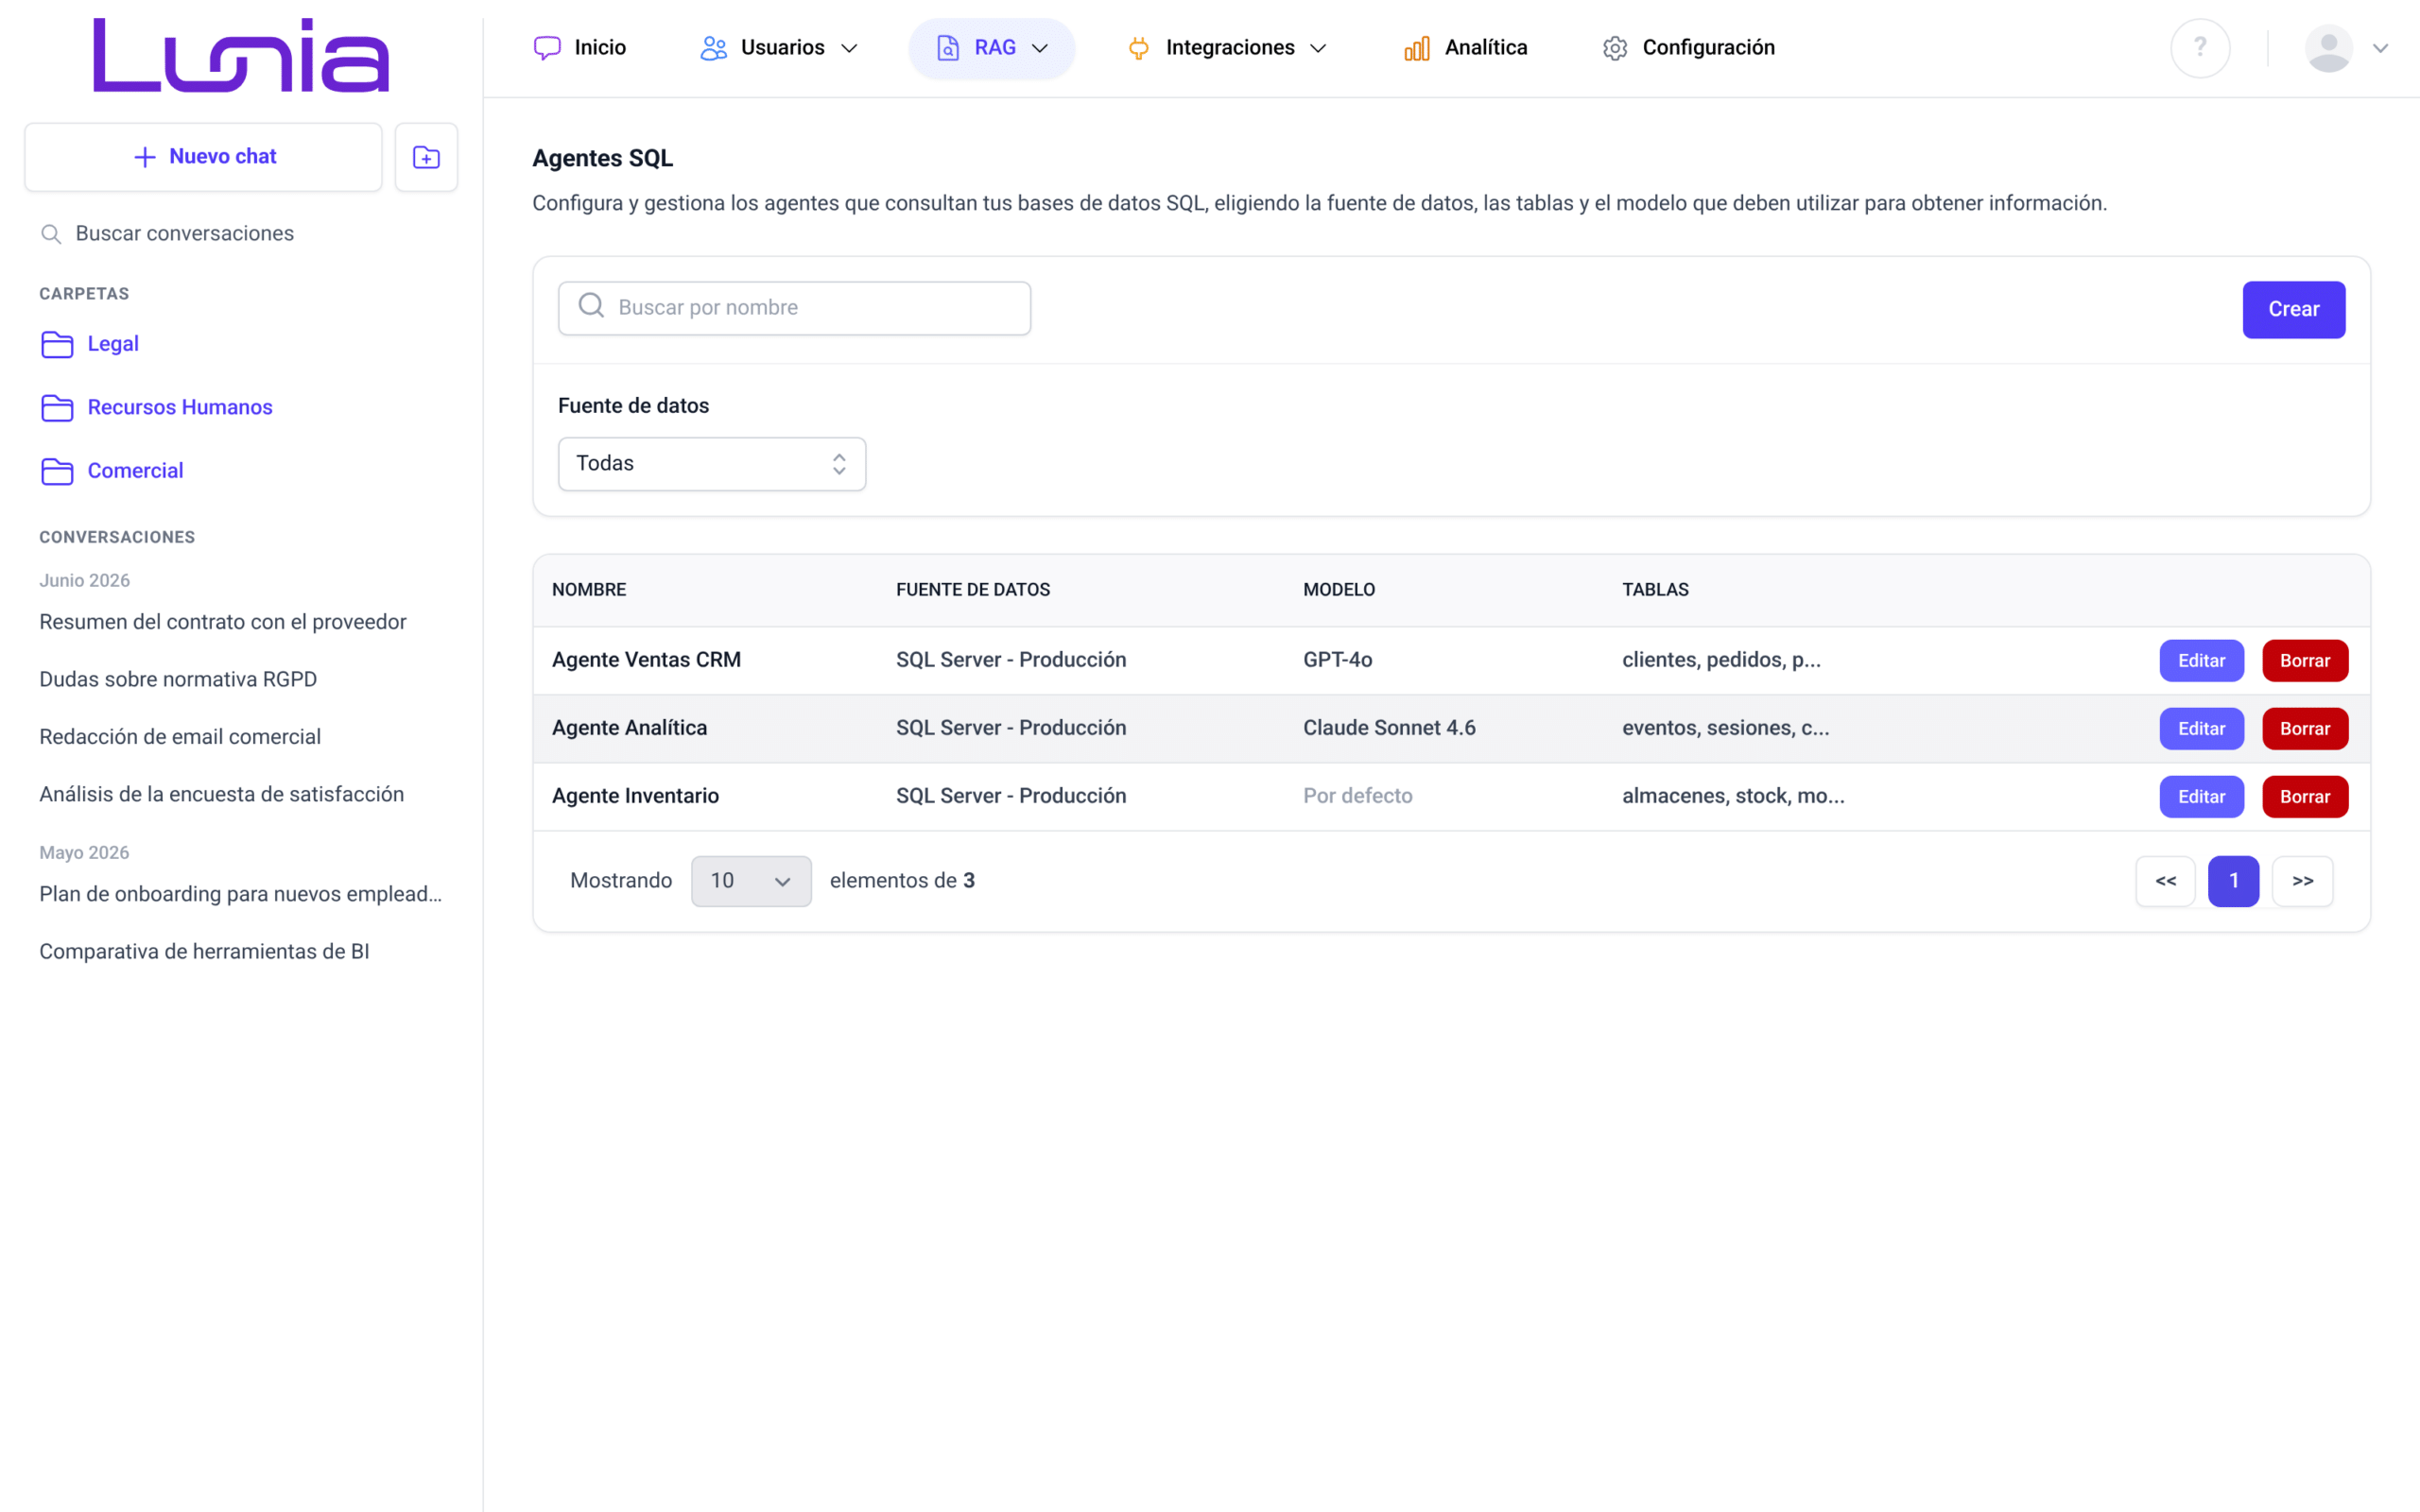This screenshot has height=1512, width=2420.
Task: Open the Analítica menu item
Action: coord(1465,48)
